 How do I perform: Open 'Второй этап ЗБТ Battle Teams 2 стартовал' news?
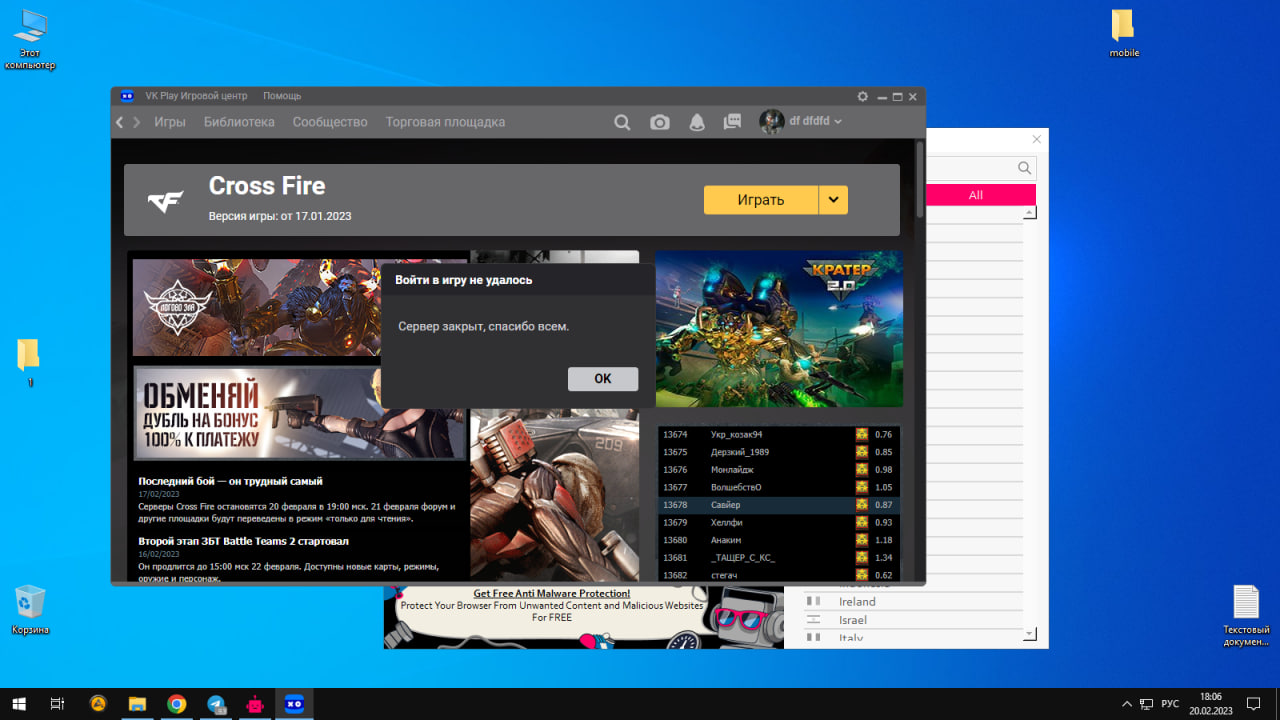[x=243, y=541]
